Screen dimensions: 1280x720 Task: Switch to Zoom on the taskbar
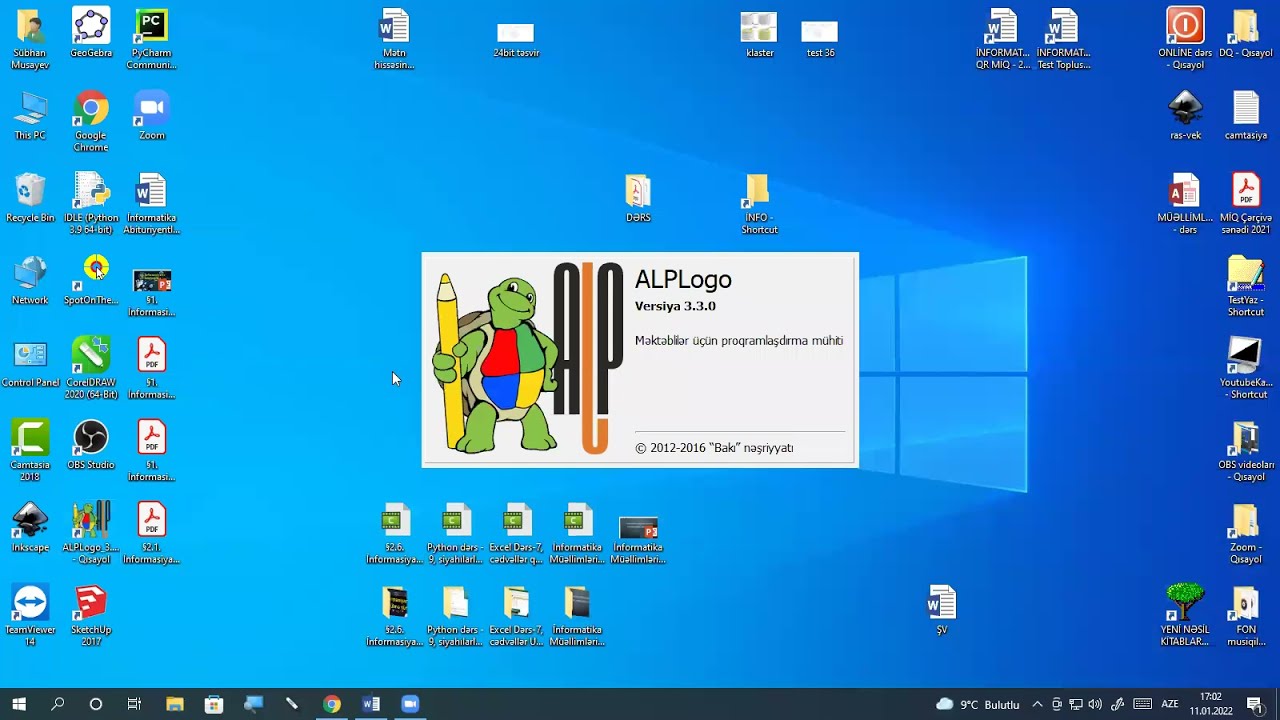[410, 704]
